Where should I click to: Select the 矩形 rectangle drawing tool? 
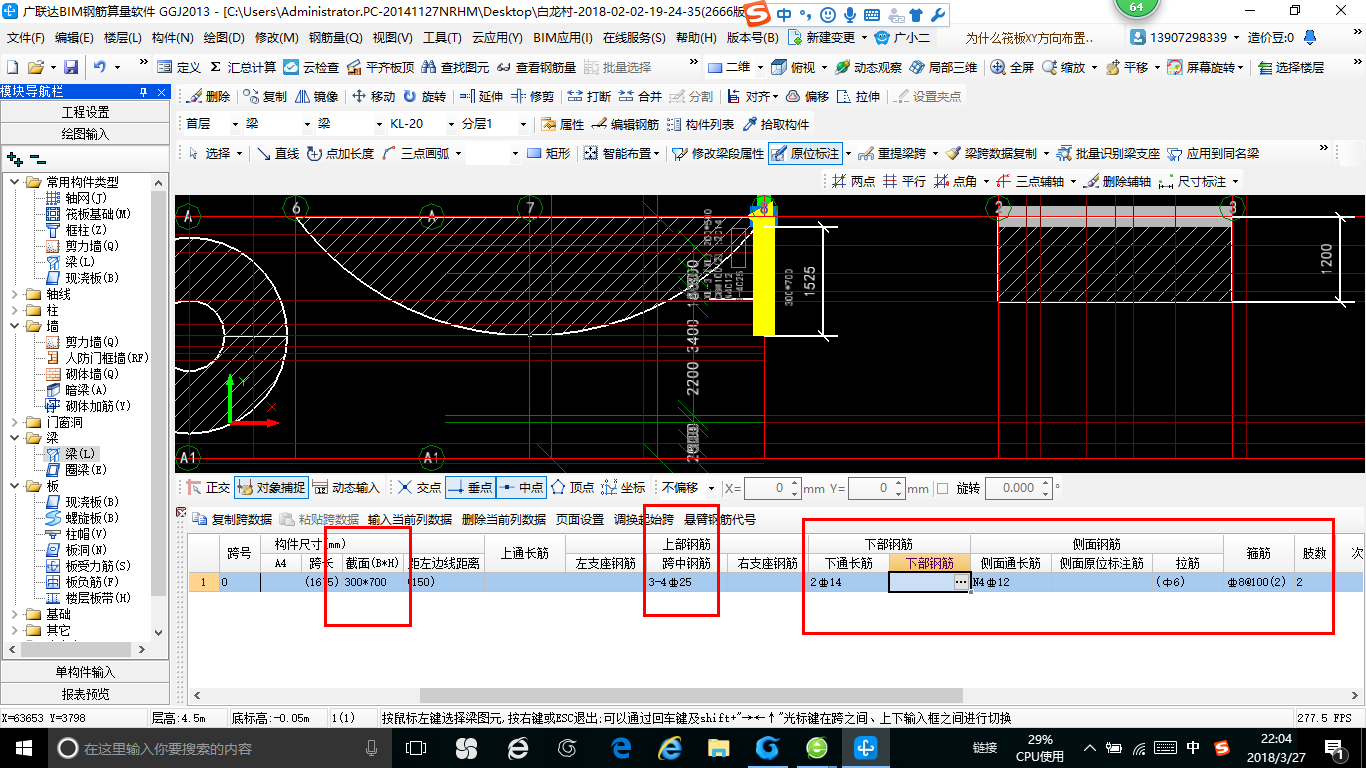coord(548,154)
